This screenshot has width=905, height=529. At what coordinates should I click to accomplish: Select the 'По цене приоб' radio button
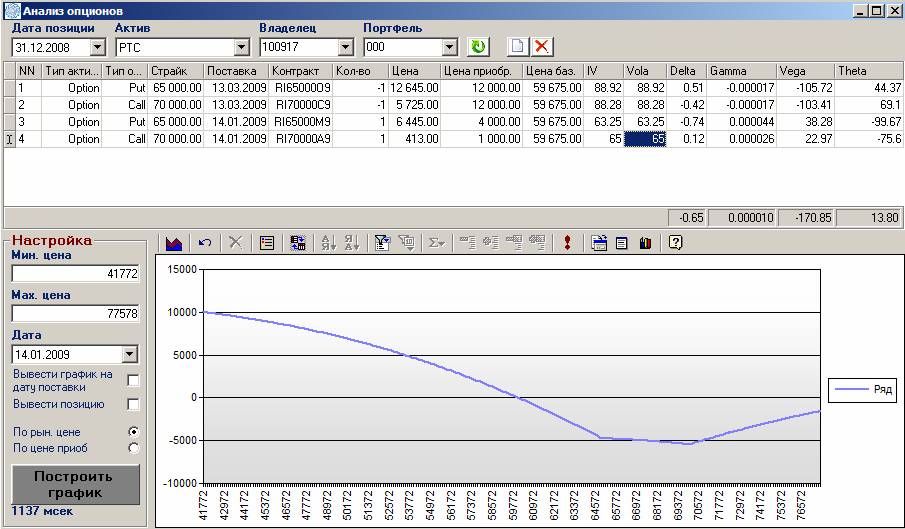133,448
